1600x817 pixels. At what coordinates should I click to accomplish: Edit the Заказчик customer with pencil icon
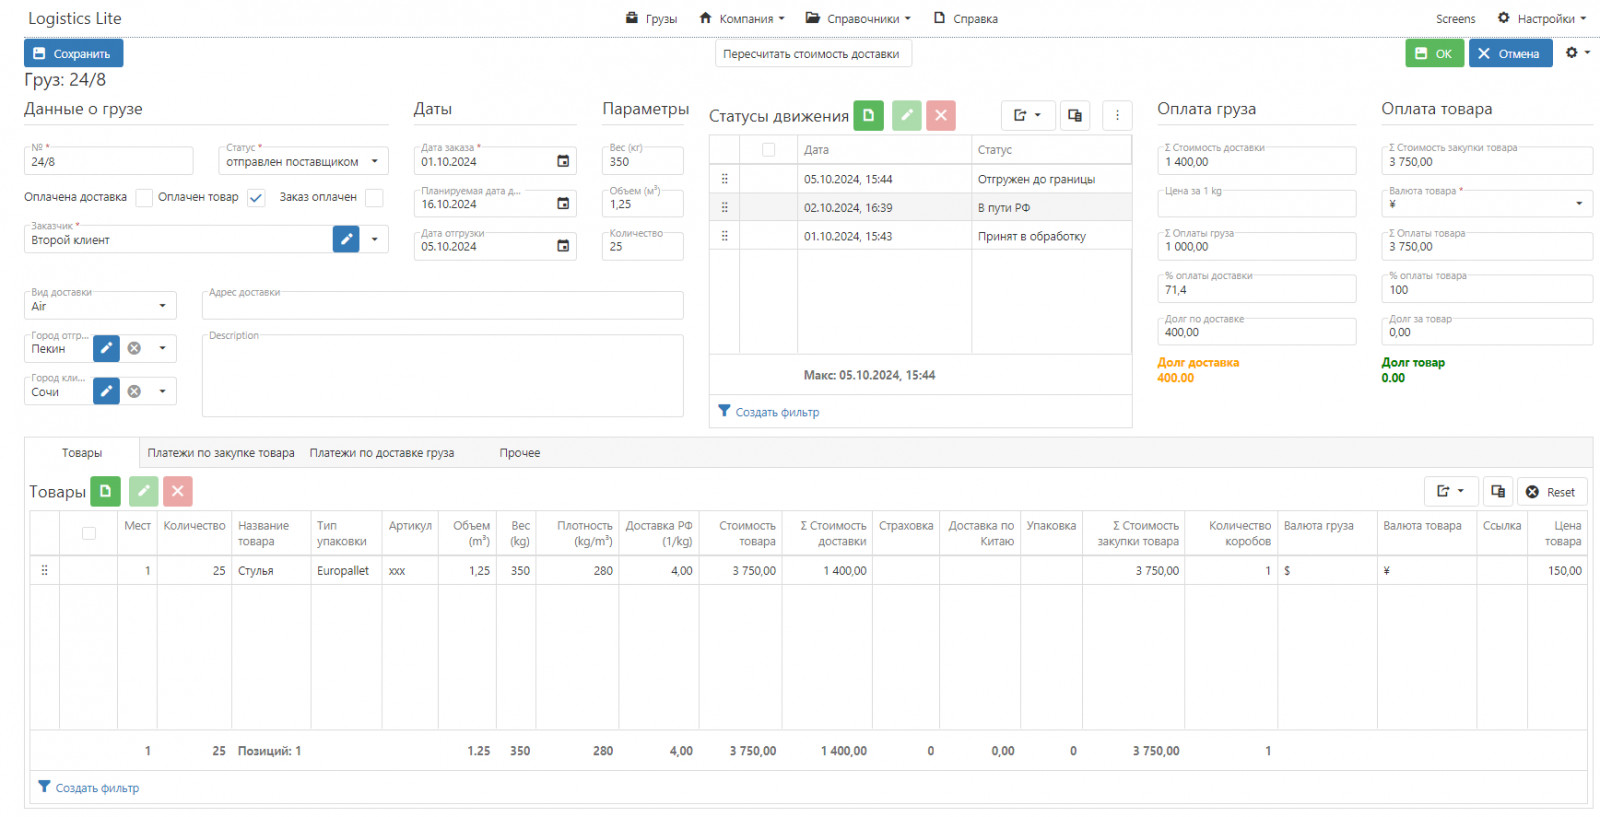pos(346,239)
